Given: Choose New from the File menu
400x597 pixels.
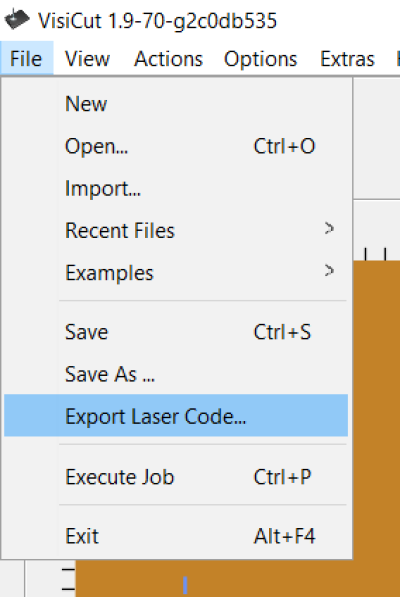Looking at the screenshot, I should [x=176, y=104].
